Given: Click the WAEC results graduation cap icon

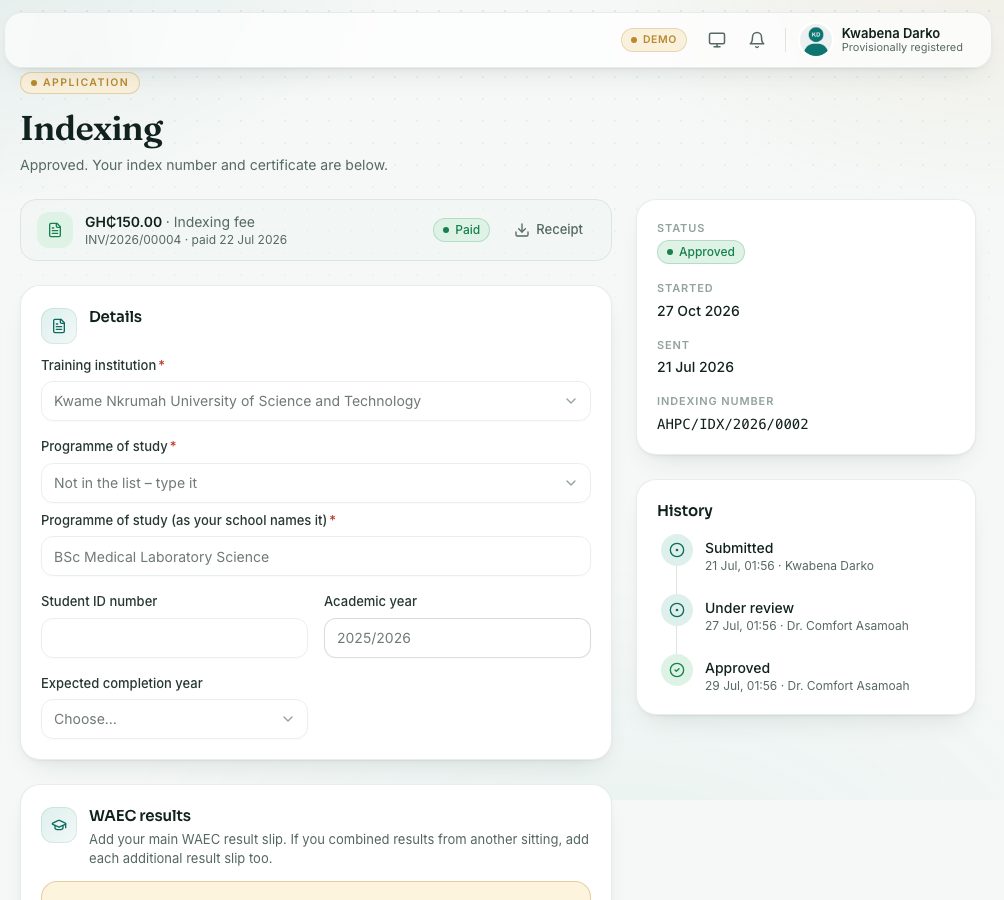Looking at the screenshot, I should pos(59,825).
